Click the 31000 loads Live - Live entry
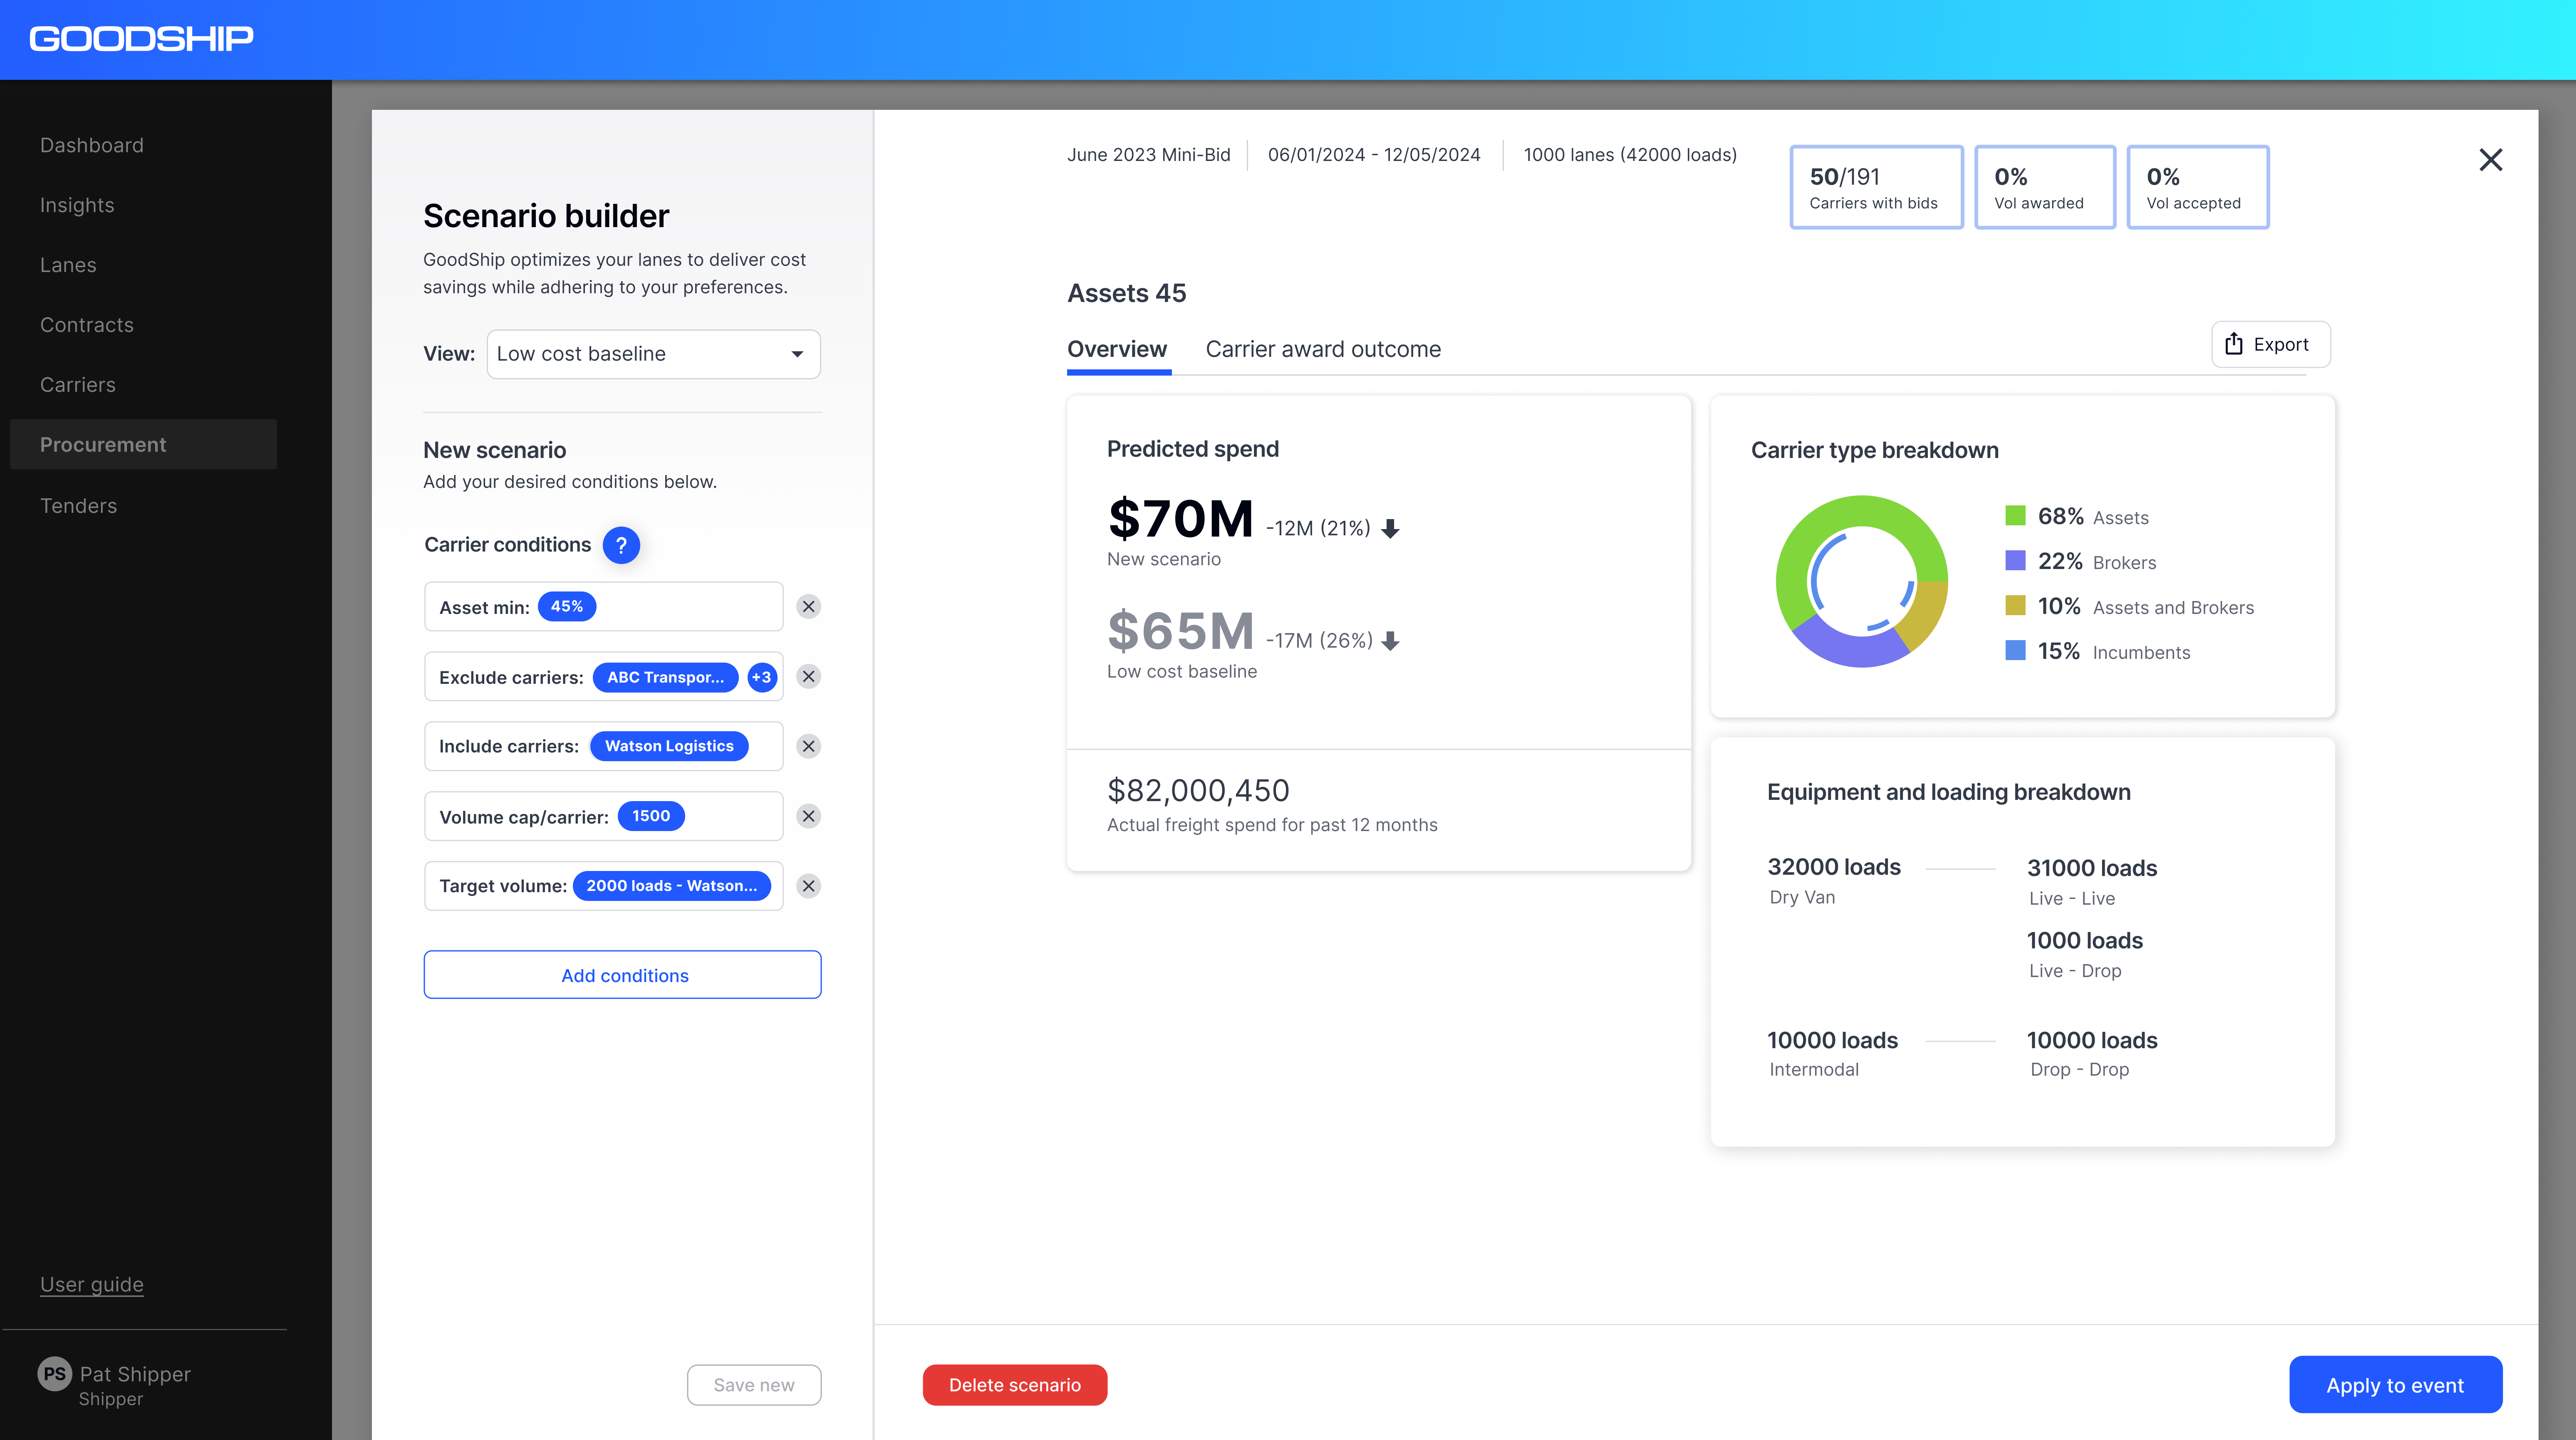The height and width of the screenshot is (1440, 2576). (2092, 881)
